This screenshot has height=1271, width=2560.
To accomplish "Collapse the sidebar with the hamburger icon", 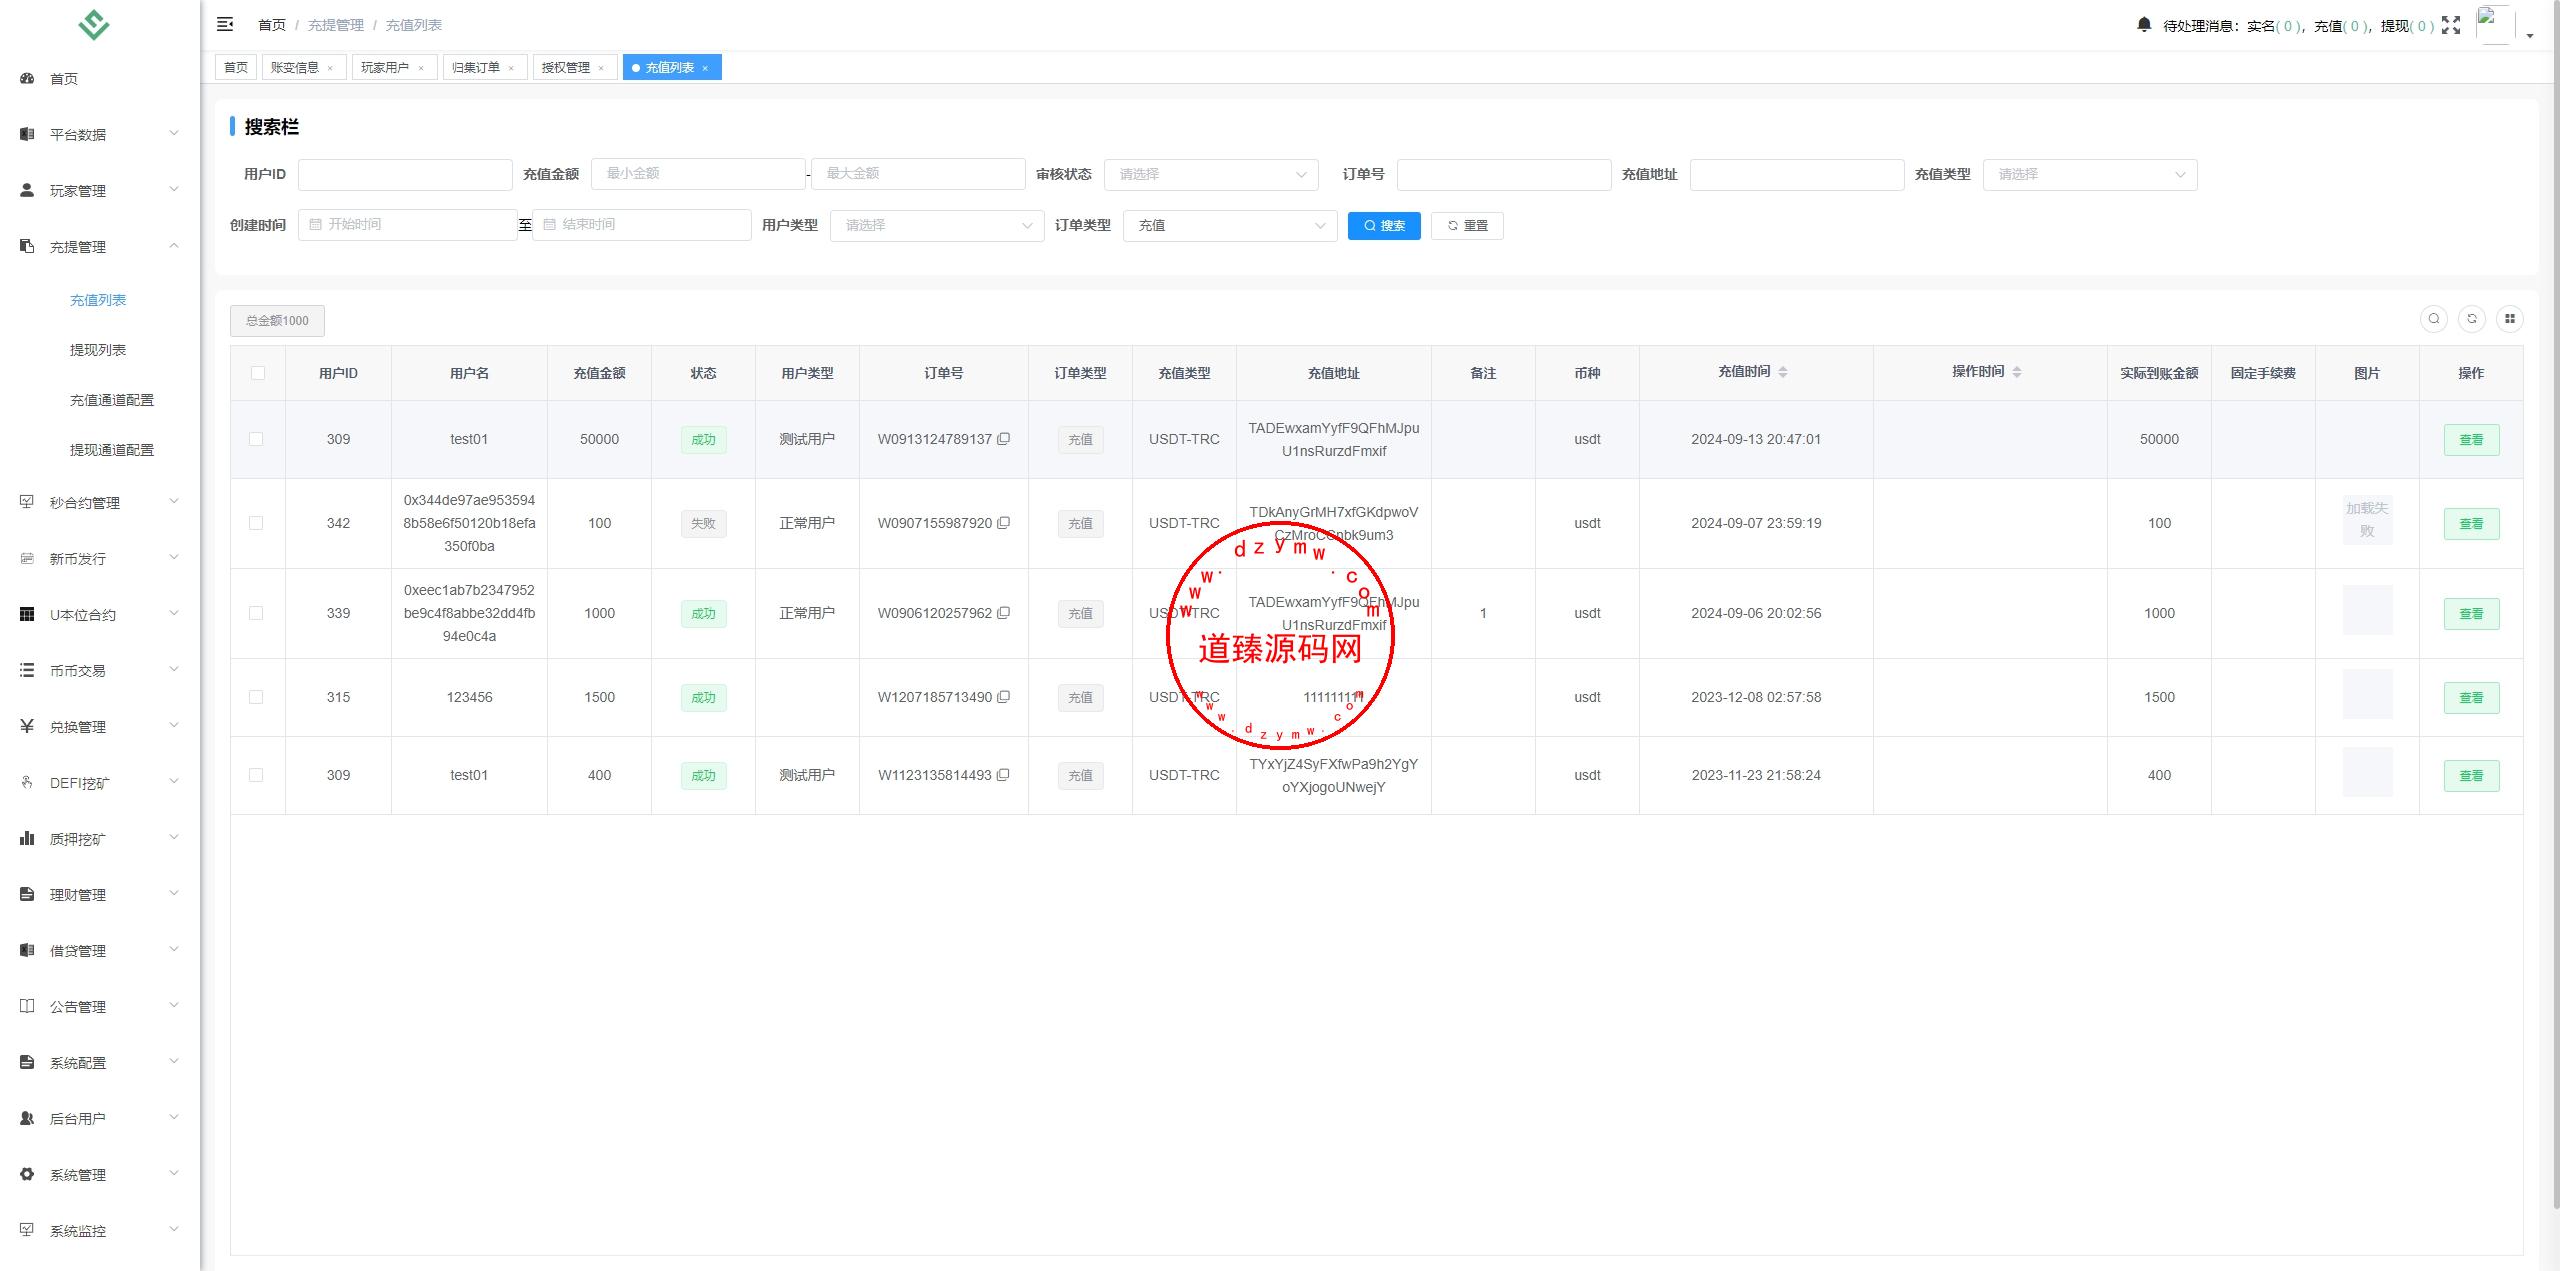I will [x=225, y=24].
